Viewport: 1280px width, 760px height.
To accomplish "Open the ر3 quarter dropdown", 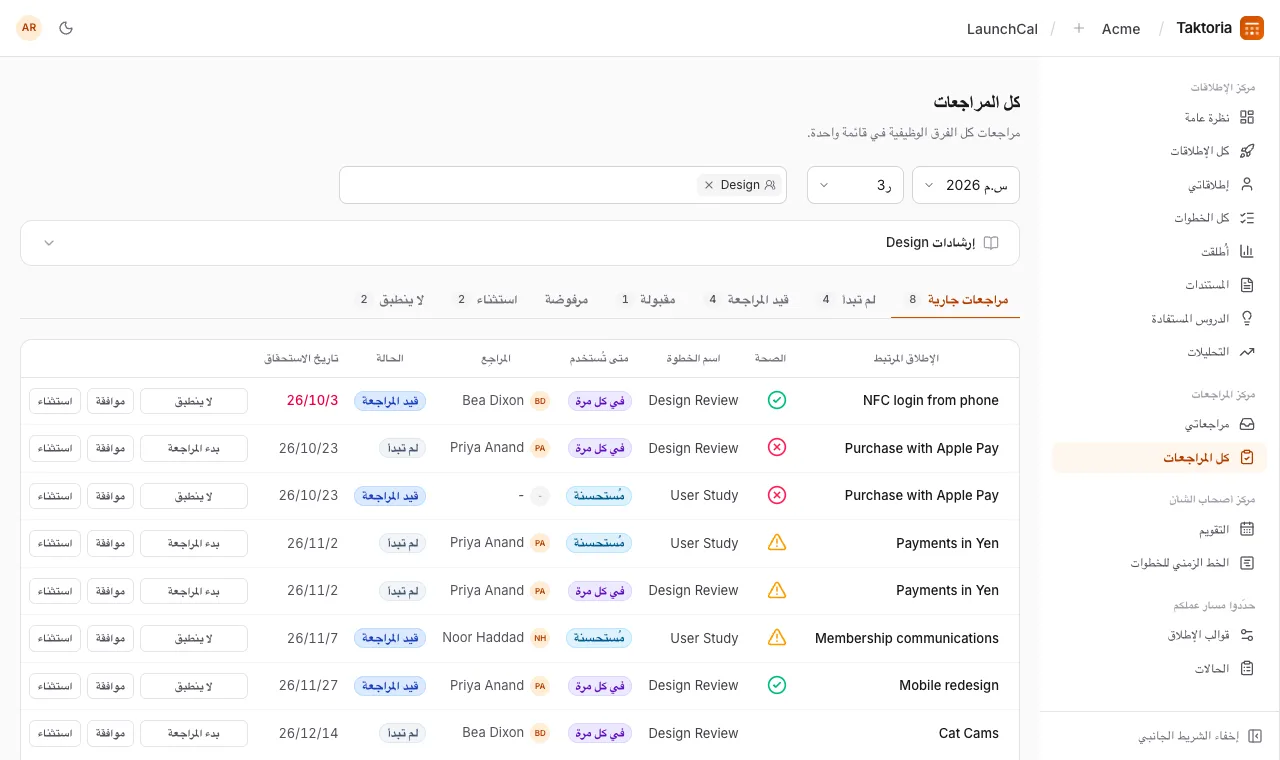I will [x=855, y=185].
